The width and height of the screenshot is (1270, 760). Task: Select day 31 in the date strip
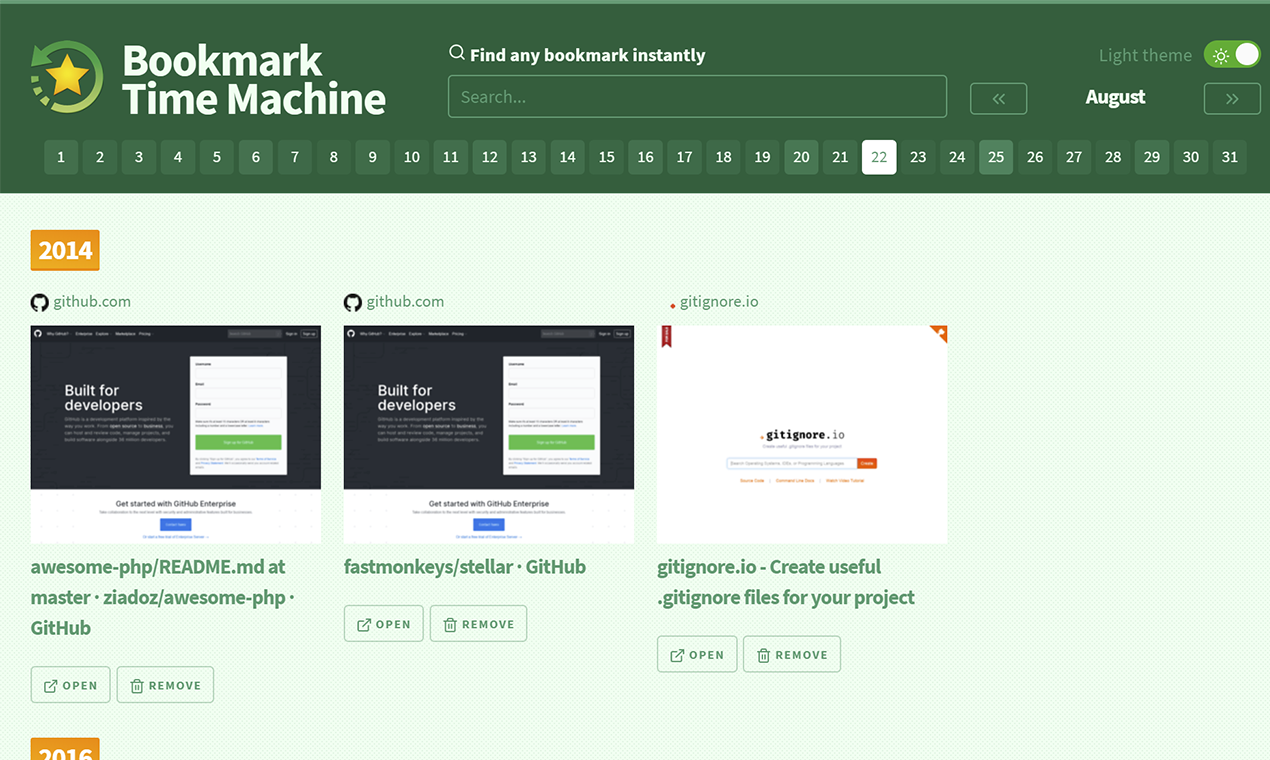click(1229, 157)
